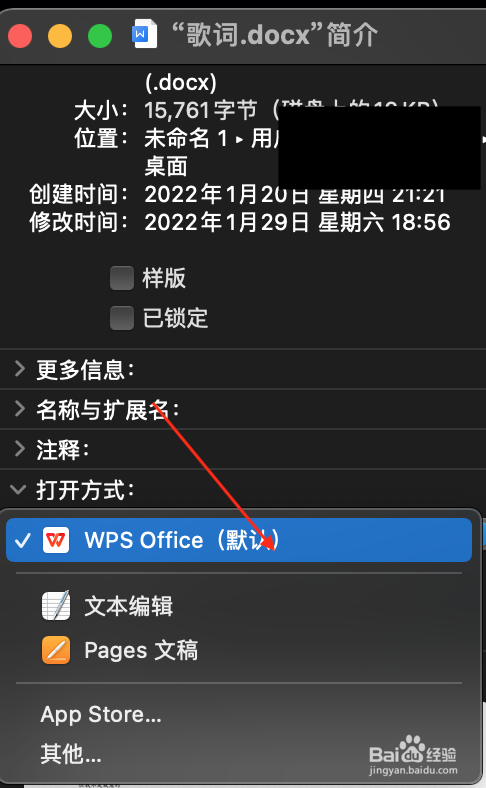Image resolution: width=486 pixels, height=788 pixels.
Task: Choose 文本编辑 from open-with list
Action: 129,606
